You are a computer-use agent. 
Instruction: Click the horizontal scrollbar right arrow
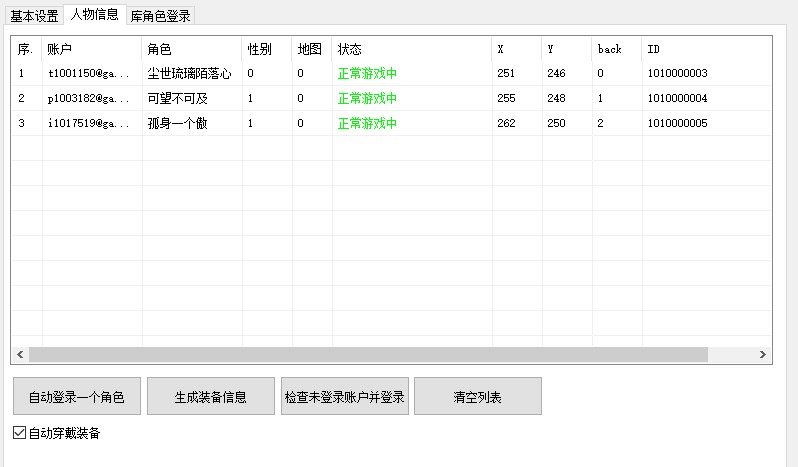762,355
